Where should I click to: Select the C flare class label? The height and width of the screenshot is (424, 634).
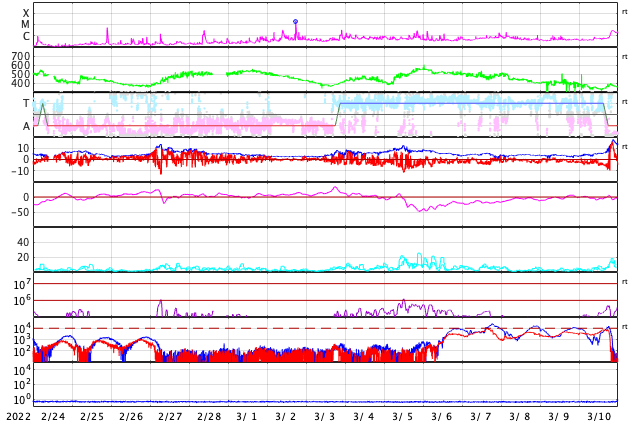pos(26,36)
